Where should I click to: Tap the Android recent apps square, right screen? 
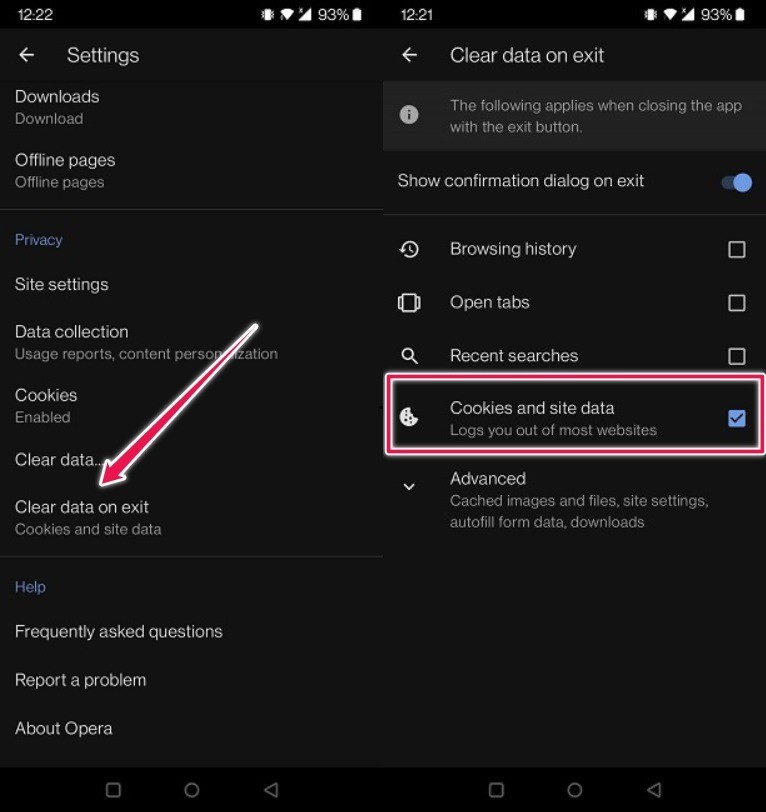496,790
